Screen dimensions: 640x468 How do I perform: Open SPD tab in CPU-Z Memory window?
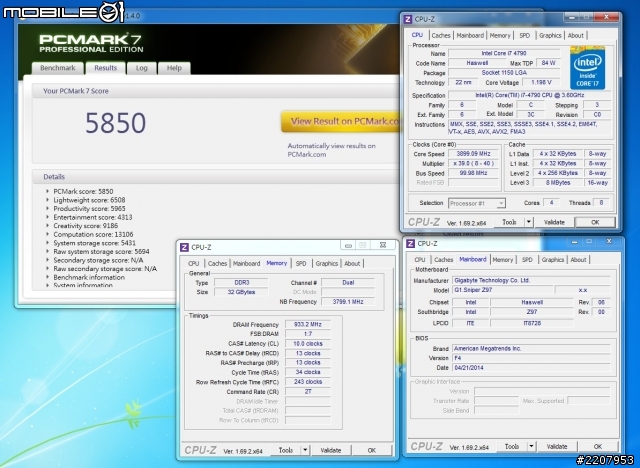pos(301,264)
